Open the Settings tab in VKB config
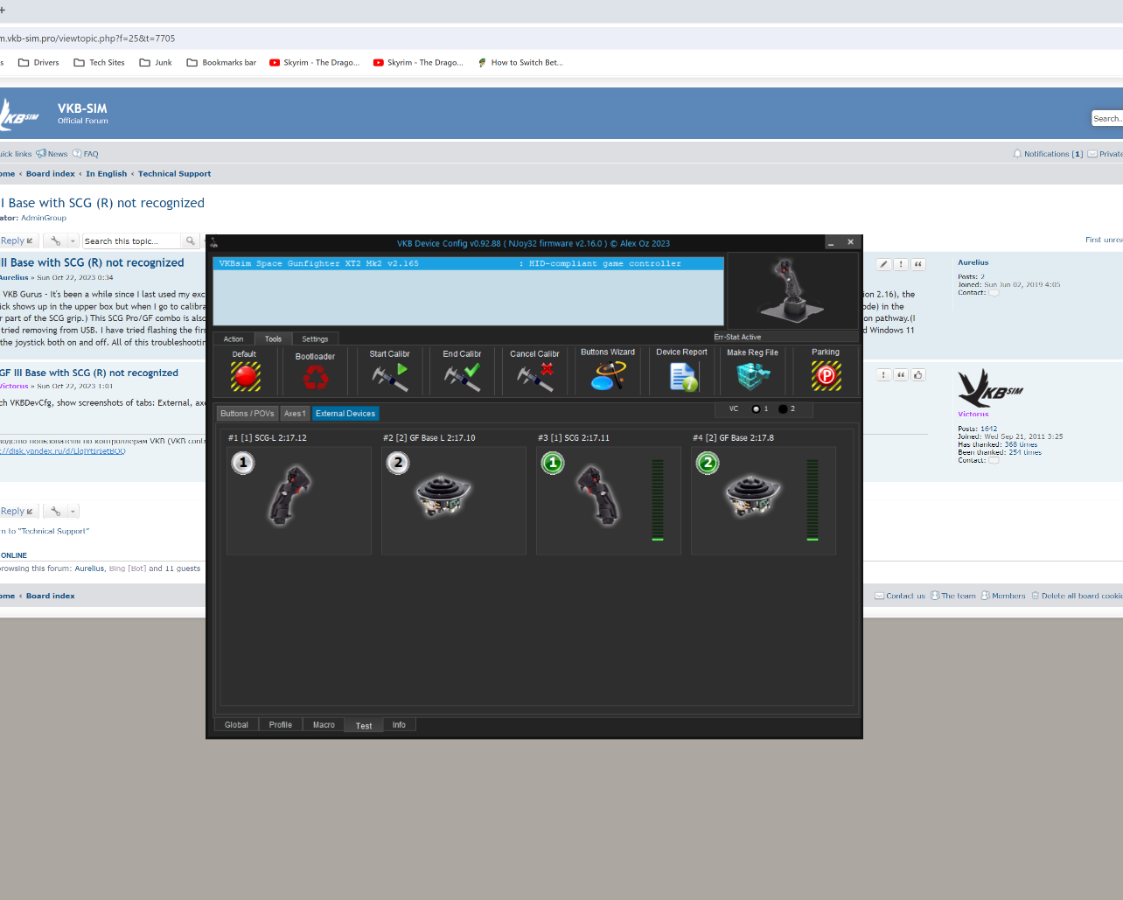1123x900 pixels. pyautogui.click(x=315, y=339)
